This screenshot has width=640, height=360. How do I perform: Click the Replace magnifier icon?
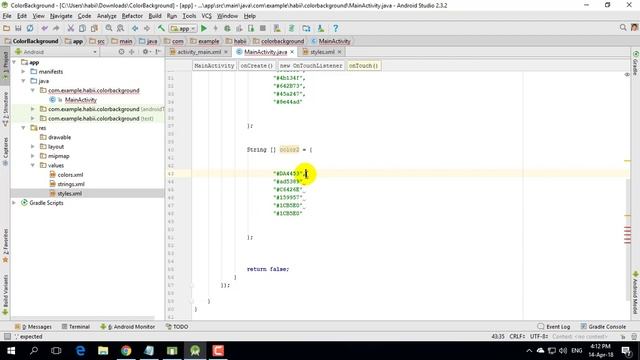click(120, 29)
